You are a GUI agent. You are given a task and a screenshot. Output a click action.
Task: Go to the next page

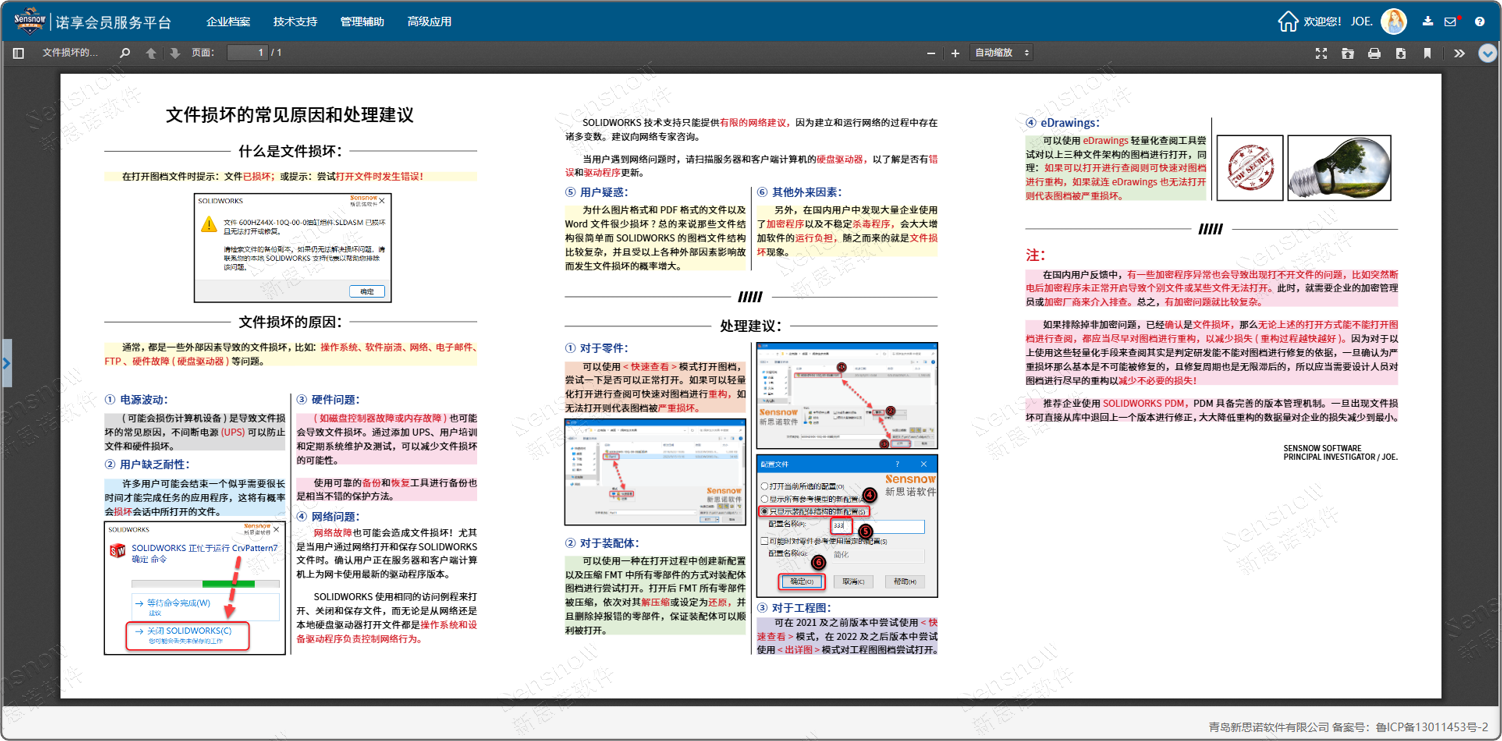point(175,53)
